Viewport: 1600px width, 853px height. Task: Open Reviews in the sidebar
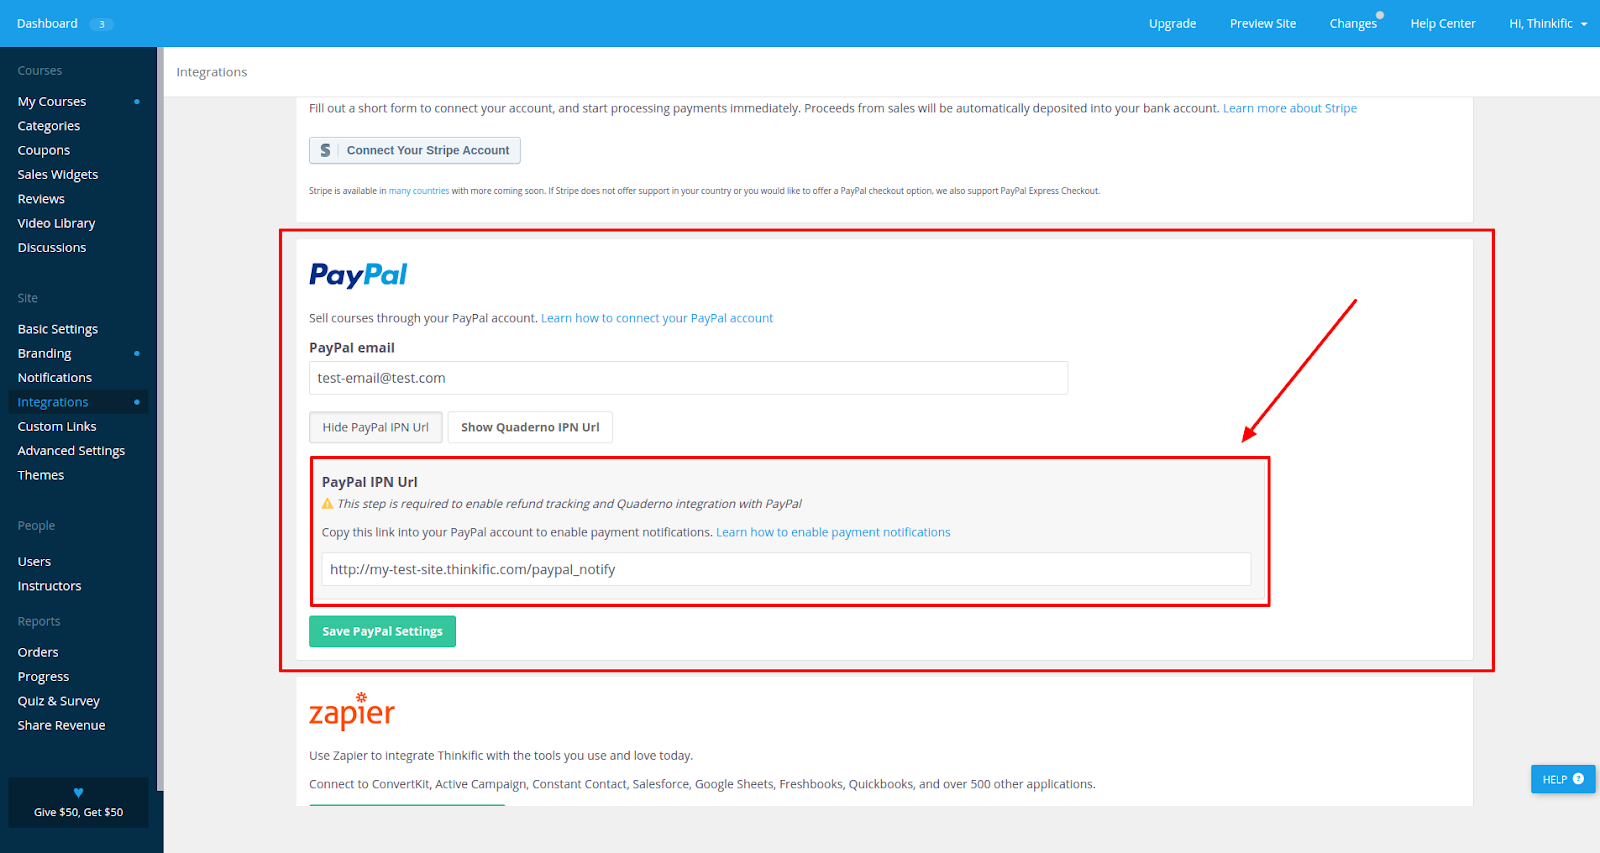point(41,199)
